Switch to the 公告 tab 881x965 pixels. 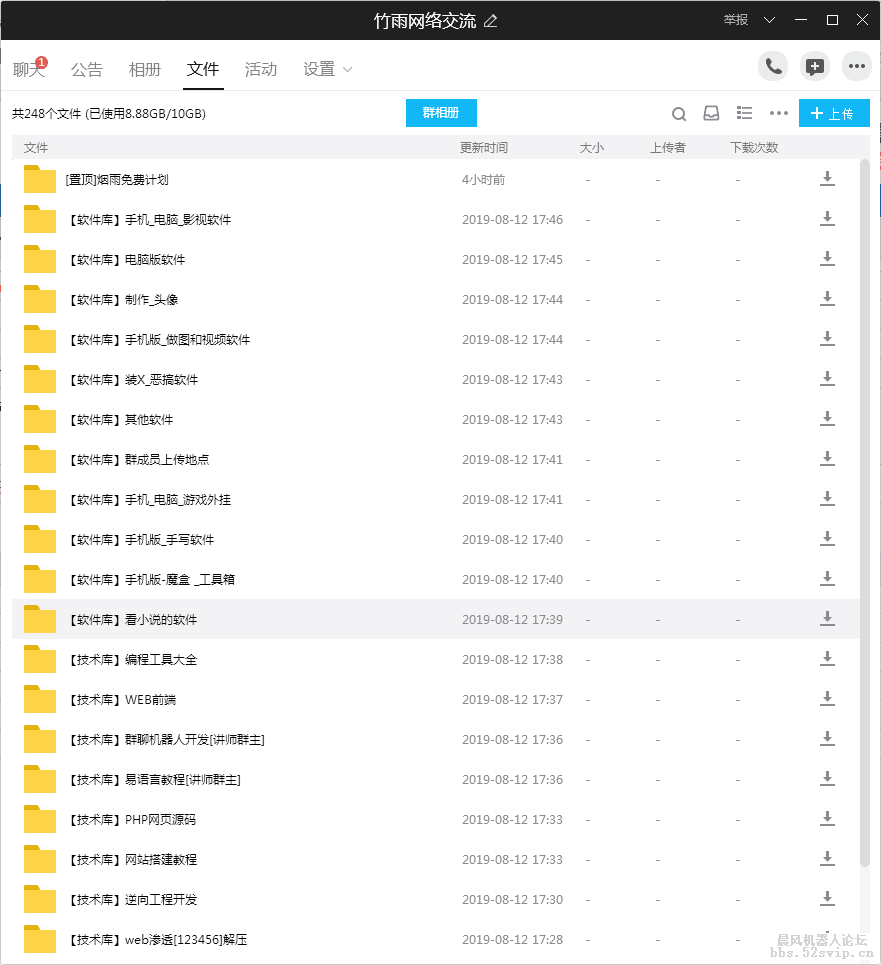tap(87, 69)
